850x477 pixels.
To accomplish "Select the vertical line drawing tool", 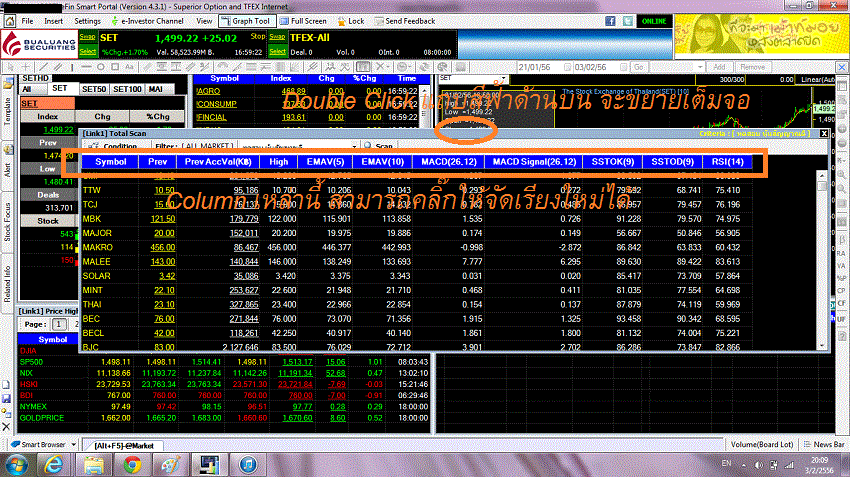I will (x=72, y=67).
